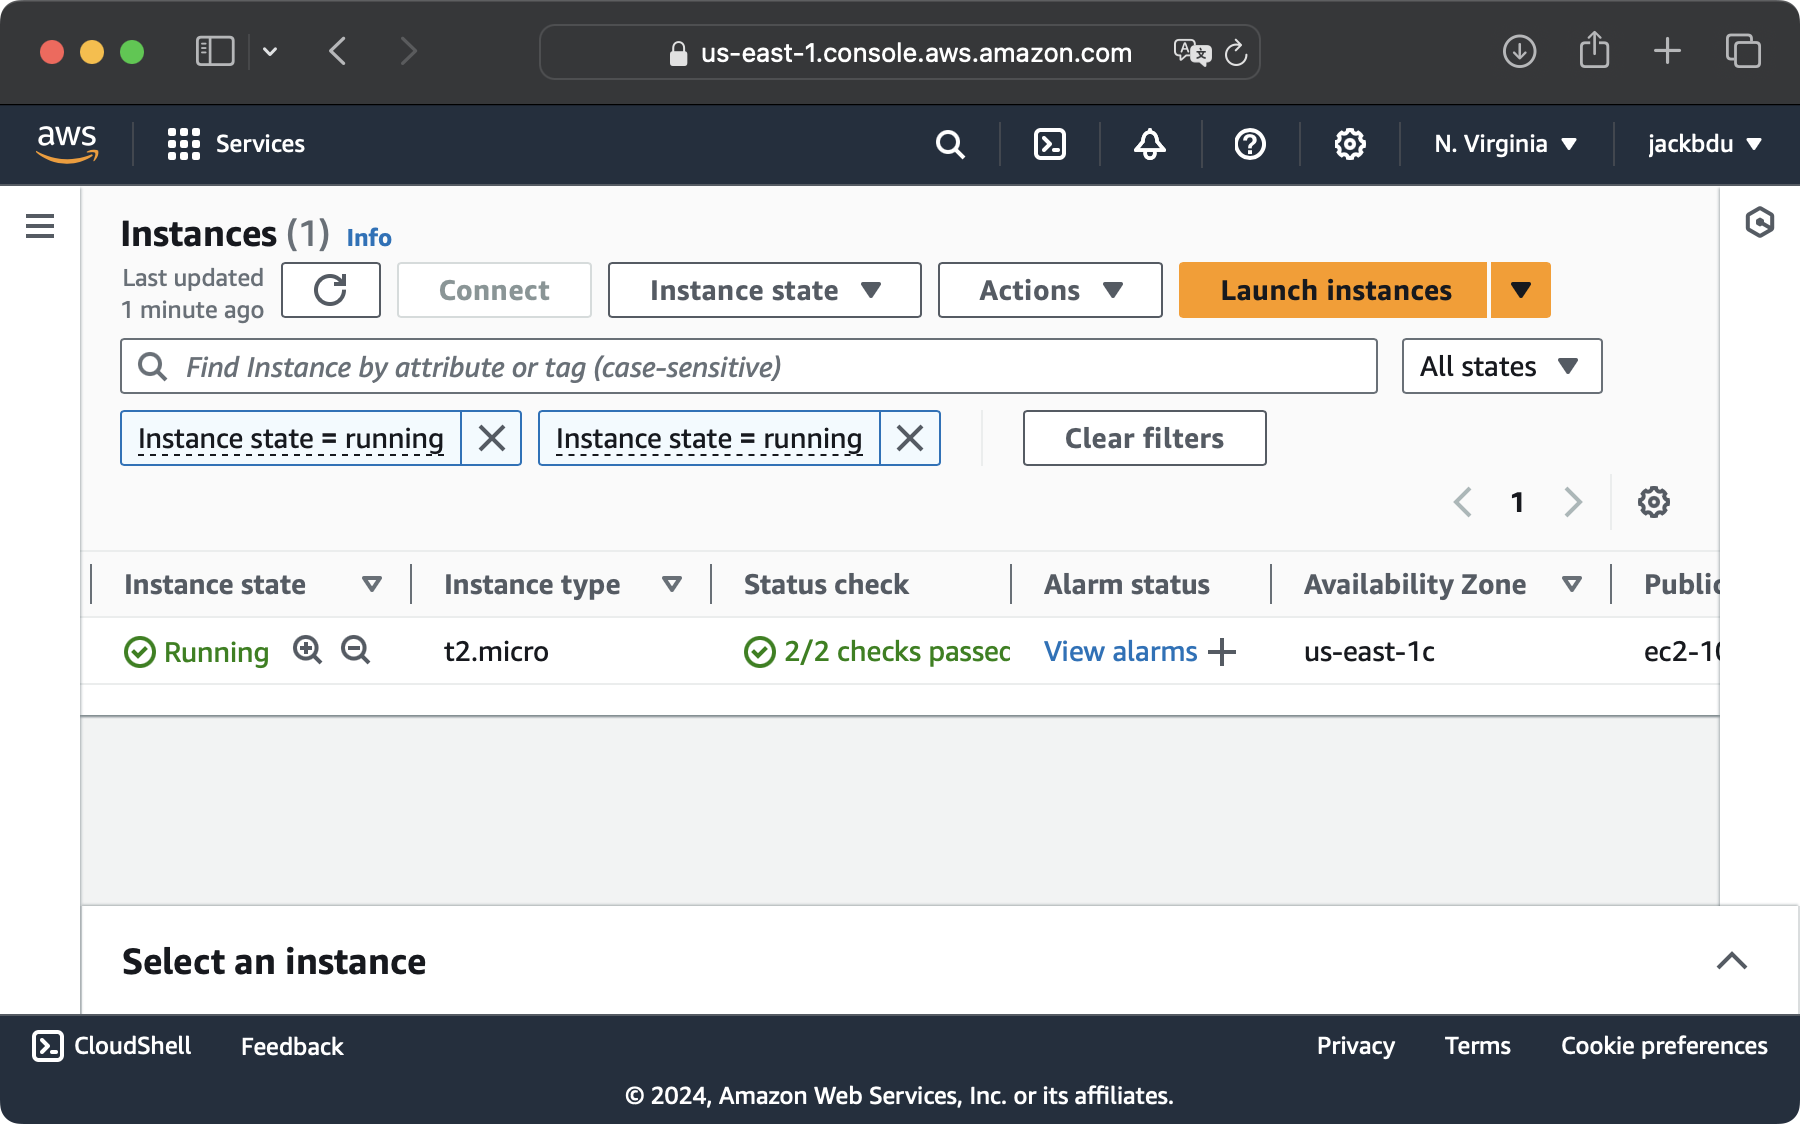Open the N. Virginia region menu
The width and height of the screenshot is (1800, 1124).
click(1504, 144)
